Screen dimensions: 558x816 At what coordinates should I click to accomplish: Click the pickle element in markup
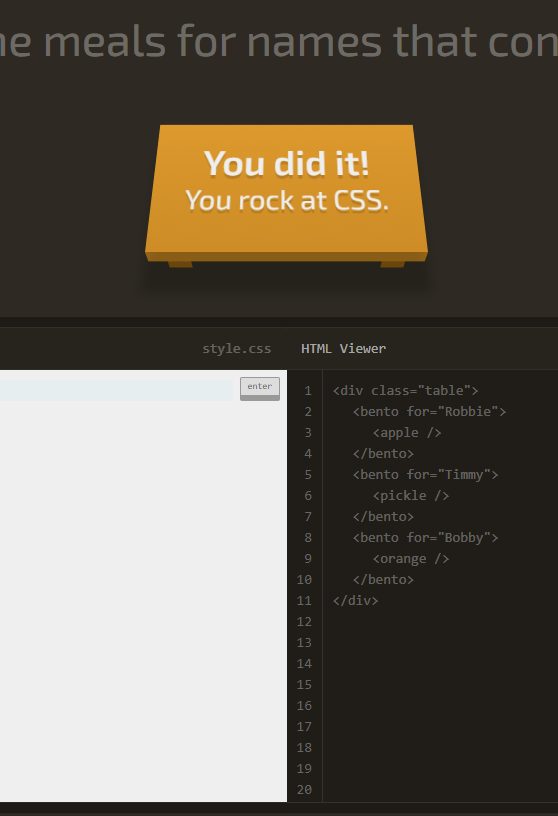click(x=411, y=495)
